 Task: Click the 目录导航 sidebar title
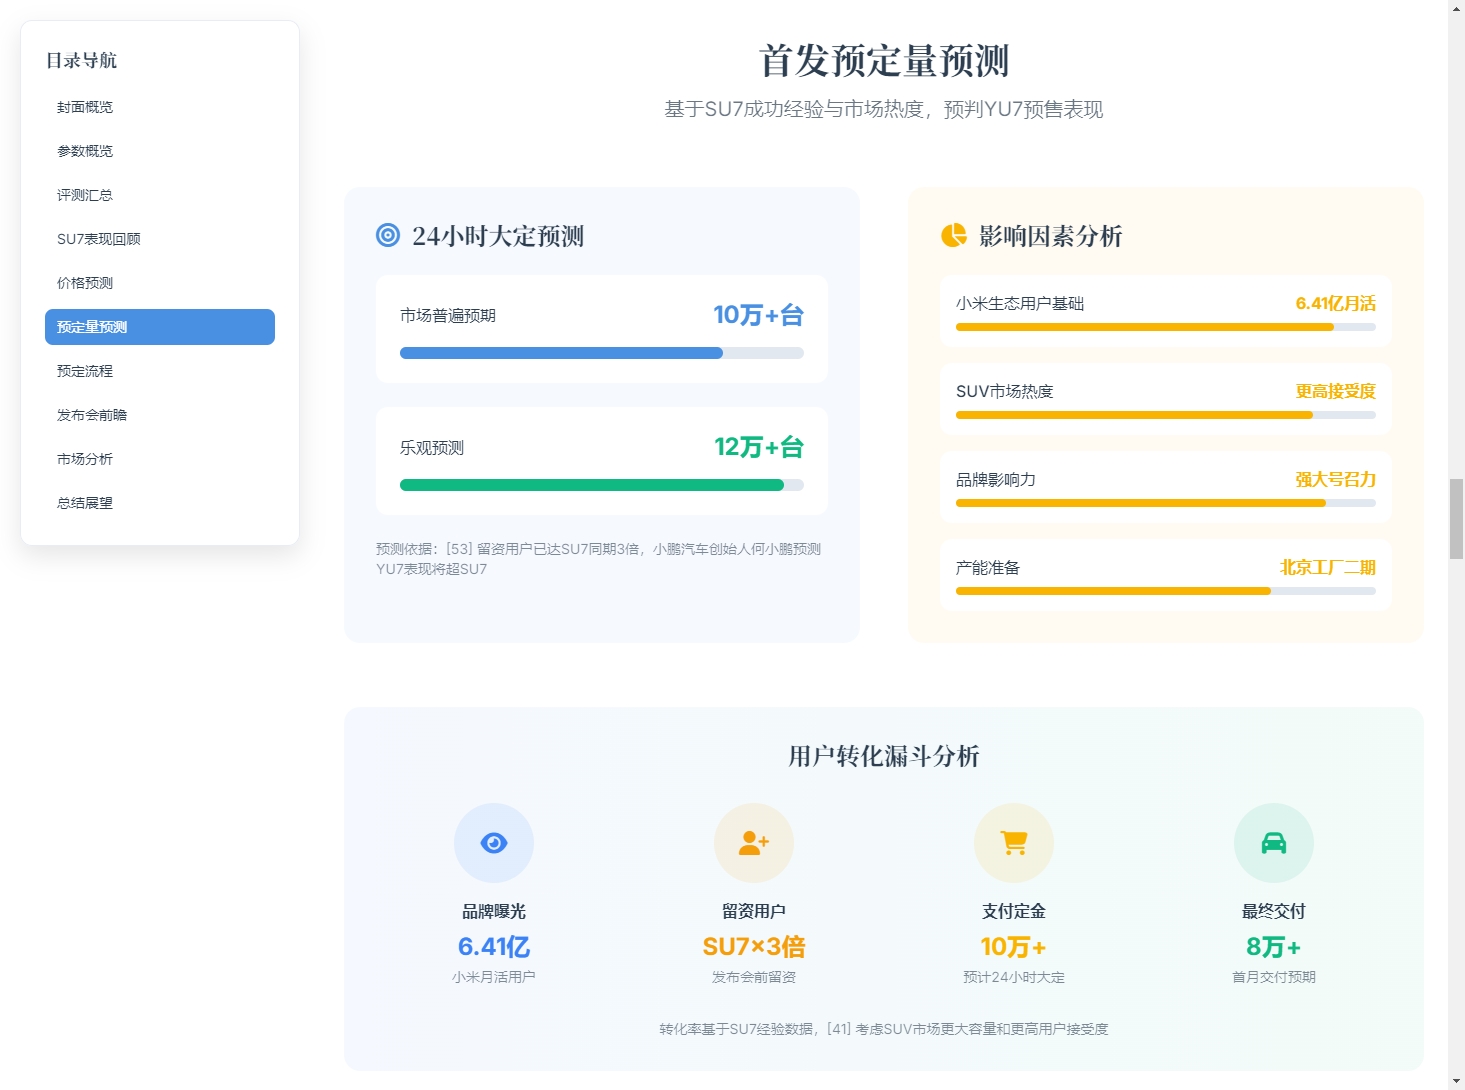point(81,60)
